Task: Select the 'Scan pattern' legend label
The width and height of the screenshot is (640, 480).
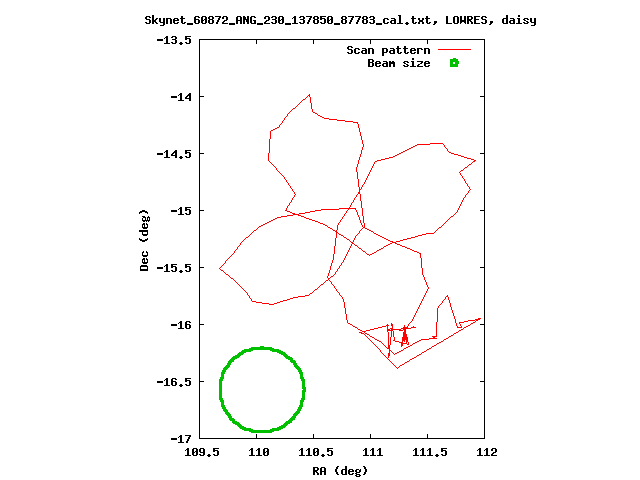Action: [388, 50]
